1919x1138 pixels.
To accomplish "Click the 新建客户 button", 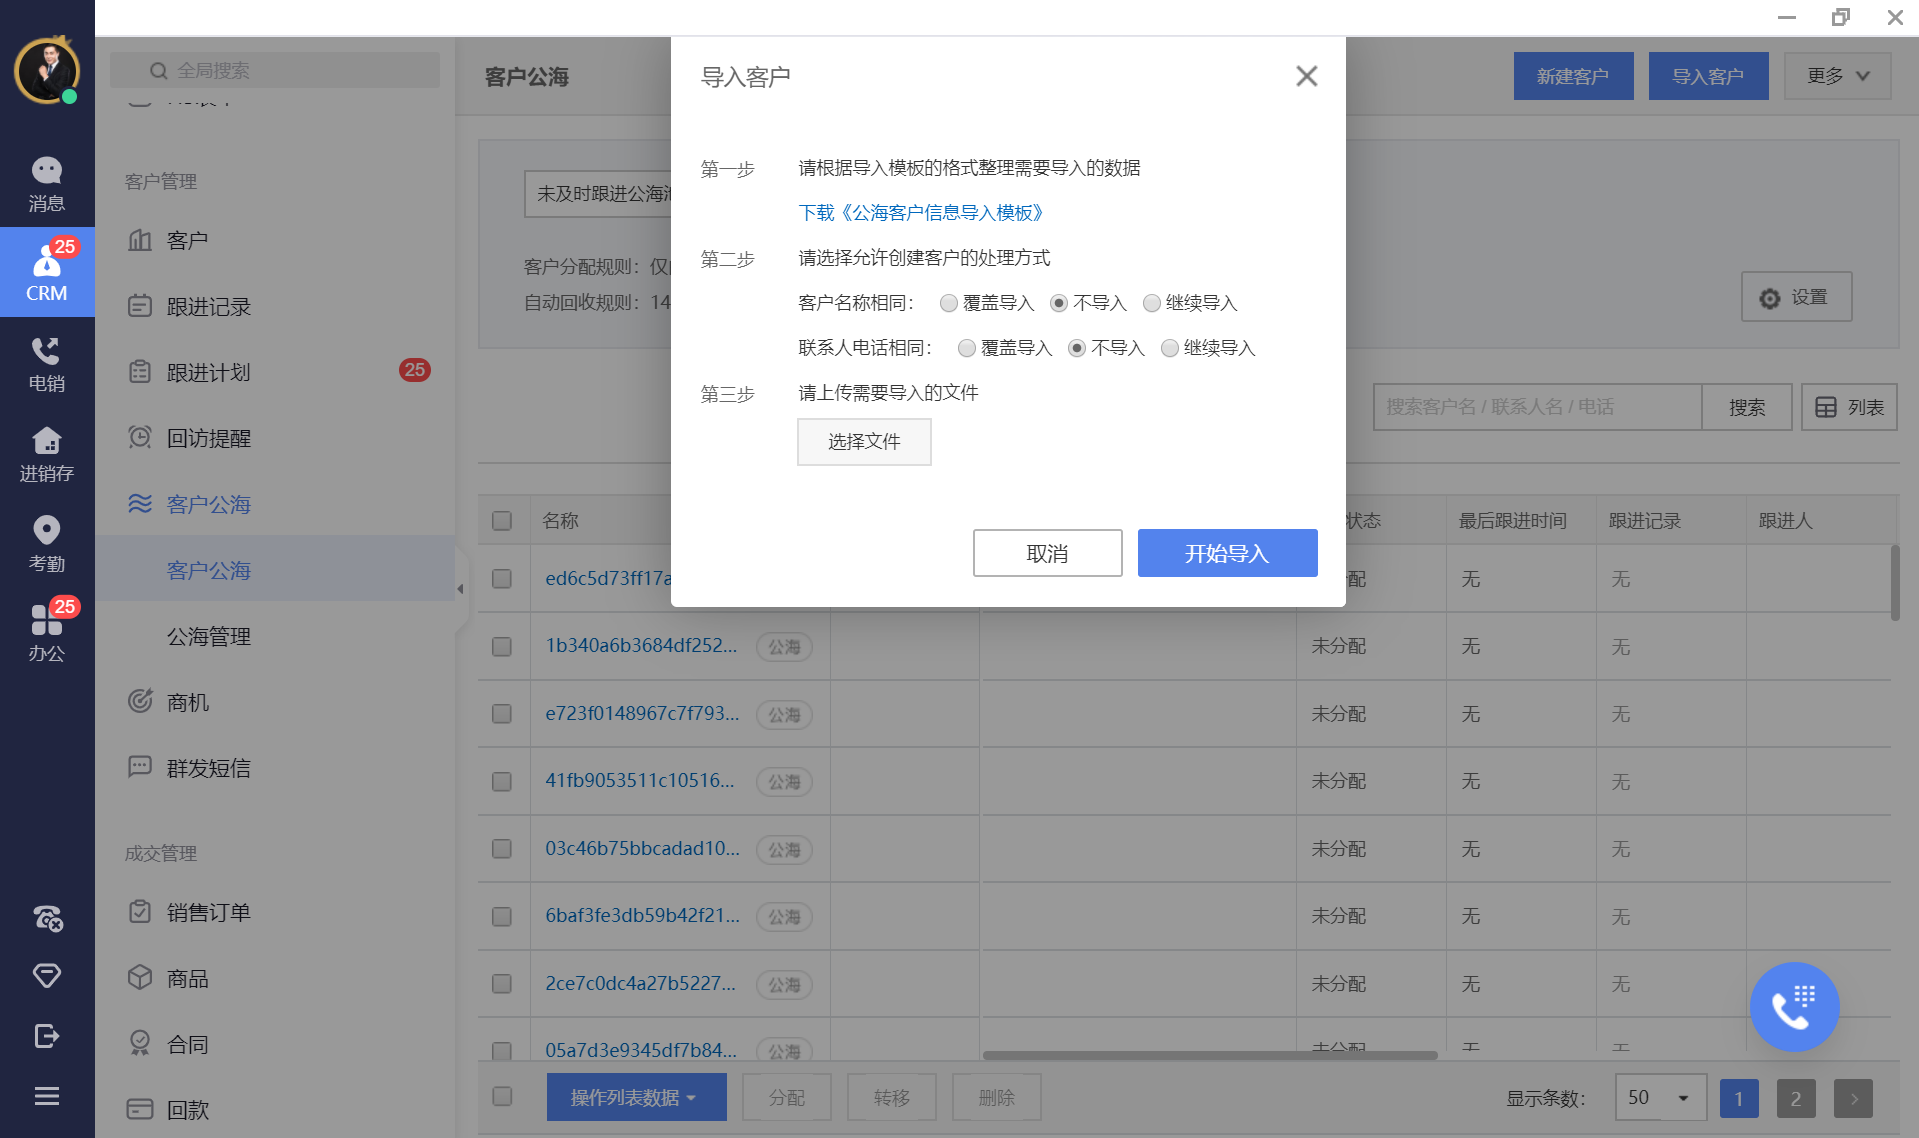I will coord(1573,76).
